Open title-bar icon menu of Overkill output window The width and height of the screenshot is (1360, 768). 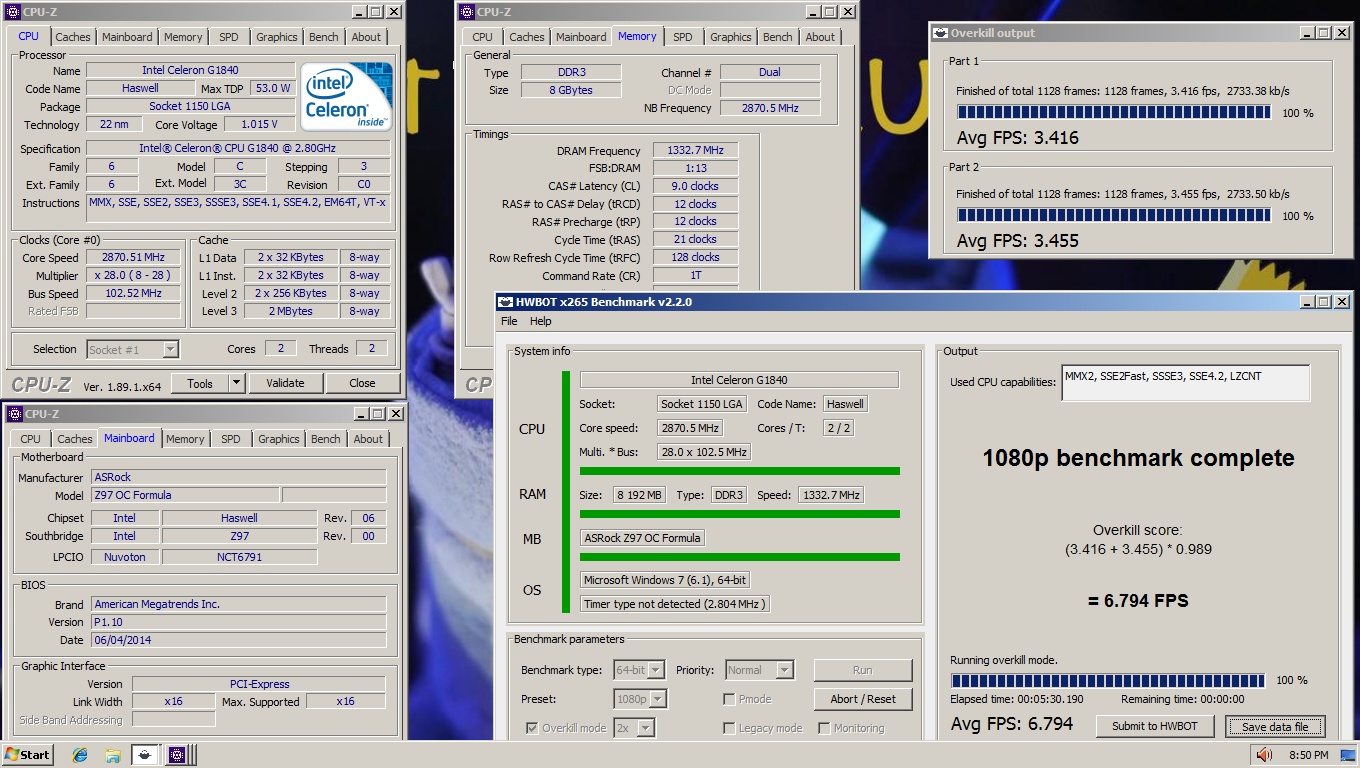(x=940, y=33)
